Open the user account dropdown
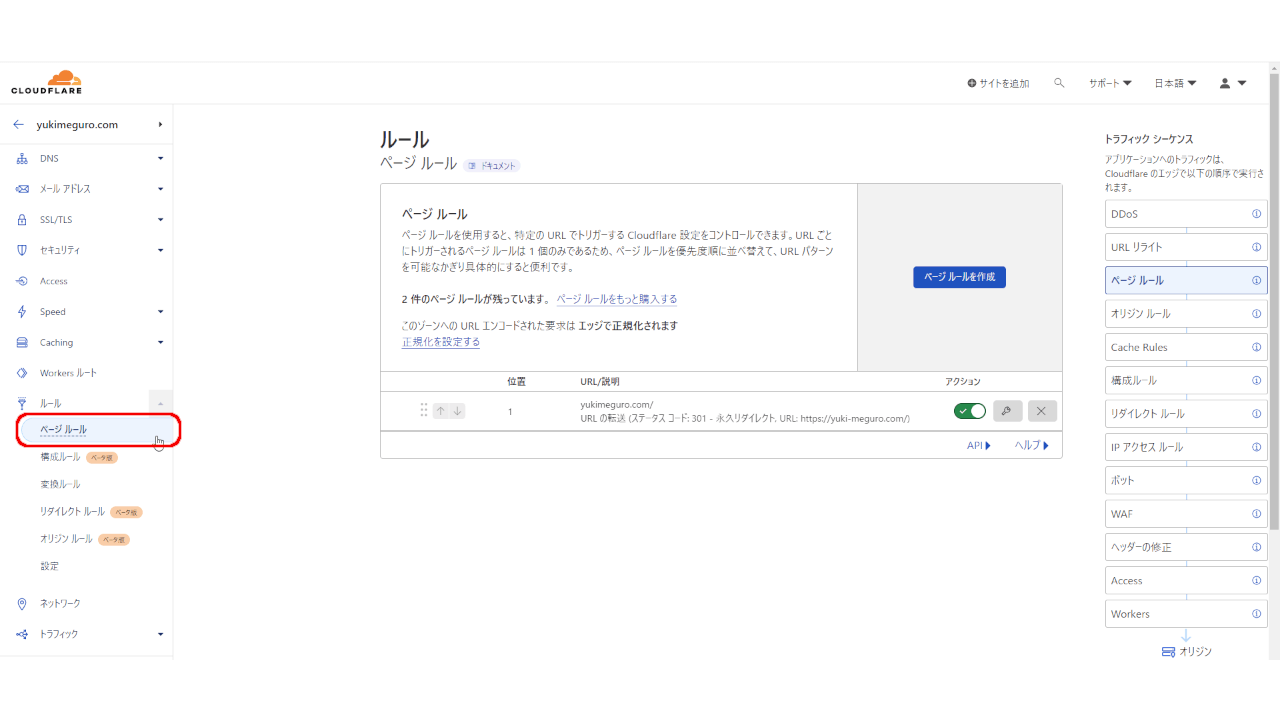This screenshot has height=720, width=1280. click(1232, 83)
